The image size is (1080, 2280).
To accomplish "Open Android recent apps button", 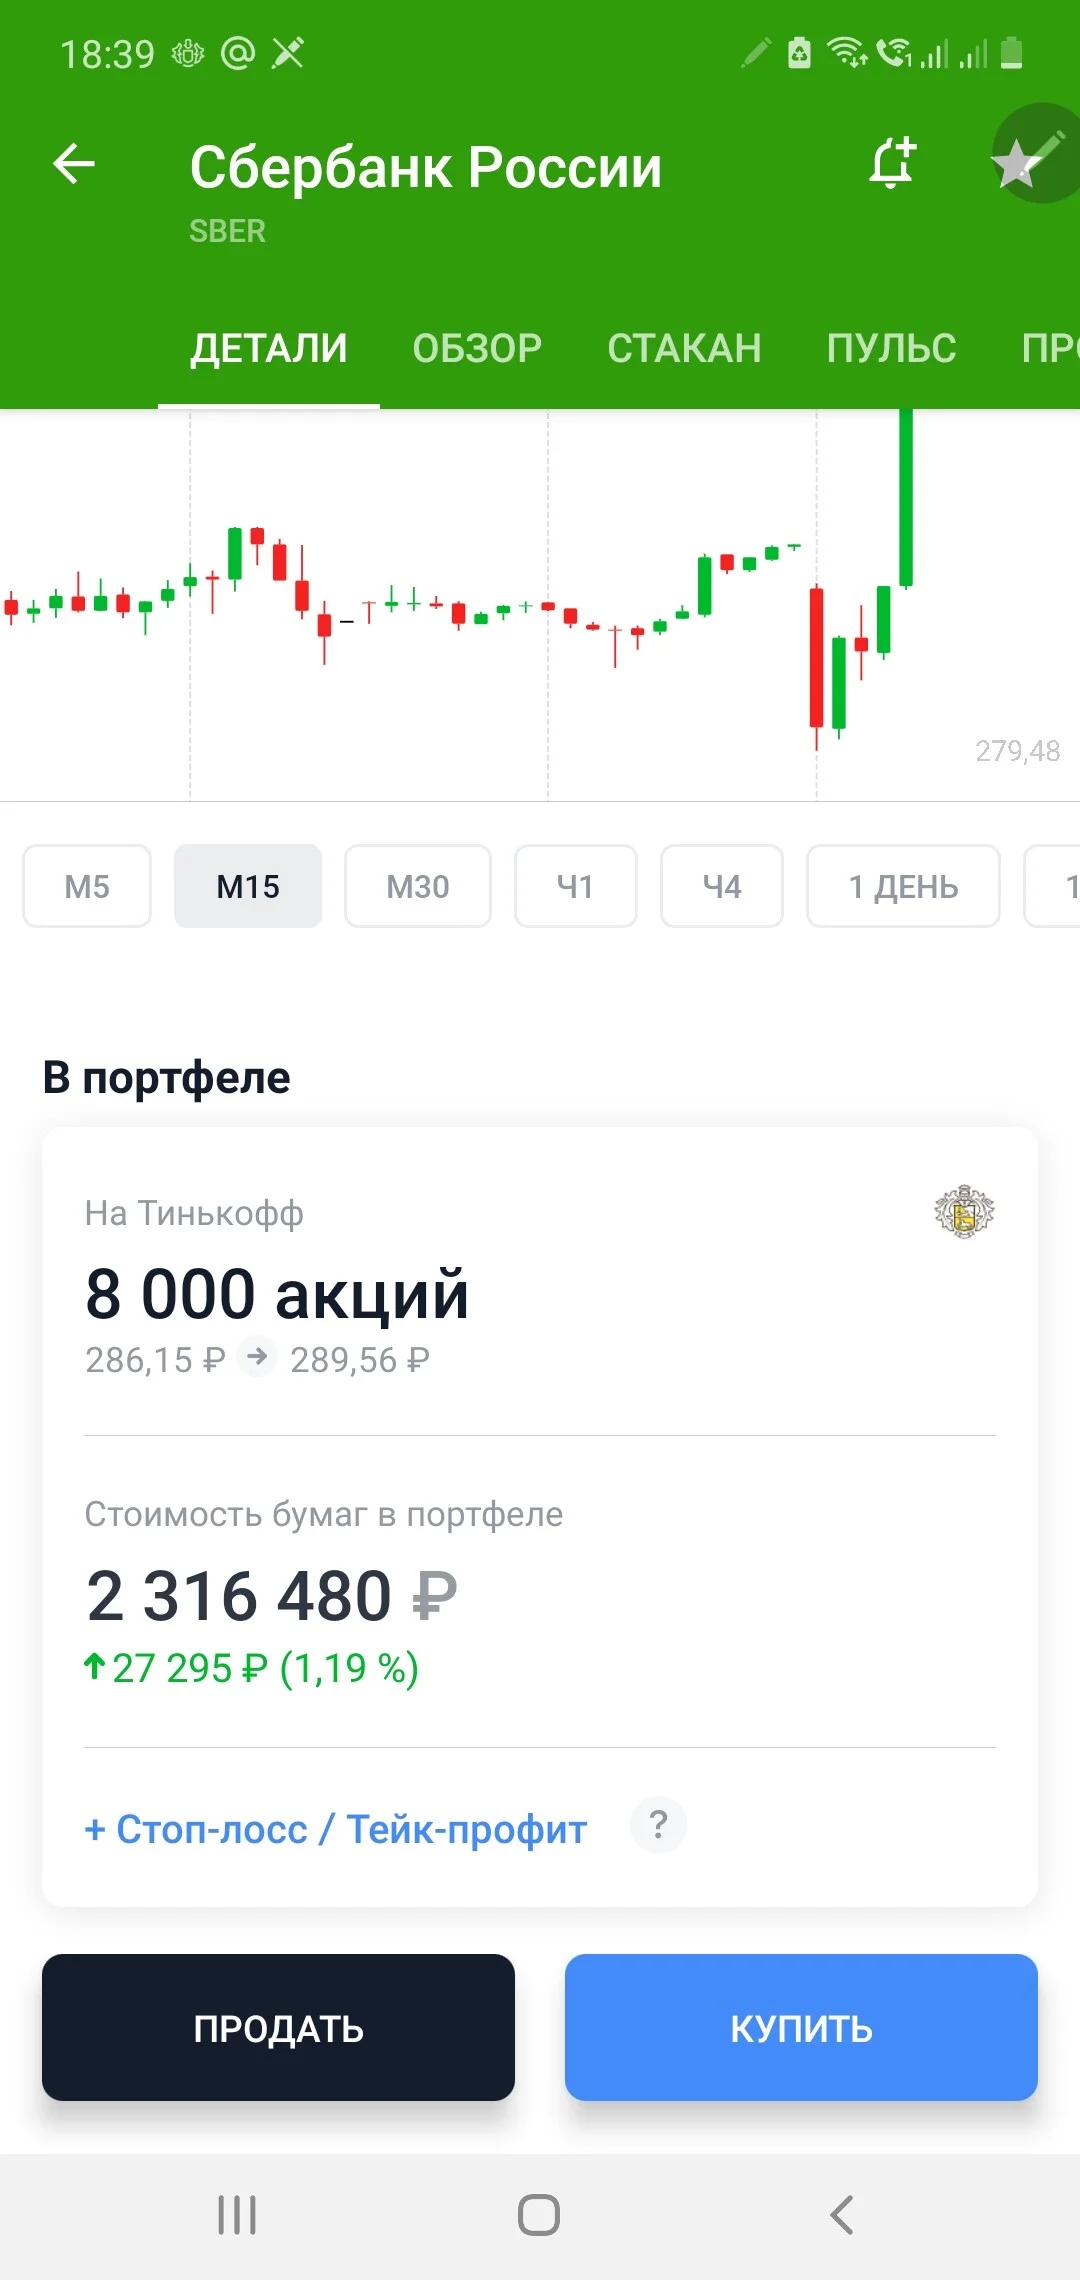I will (x=238, y=2215).
